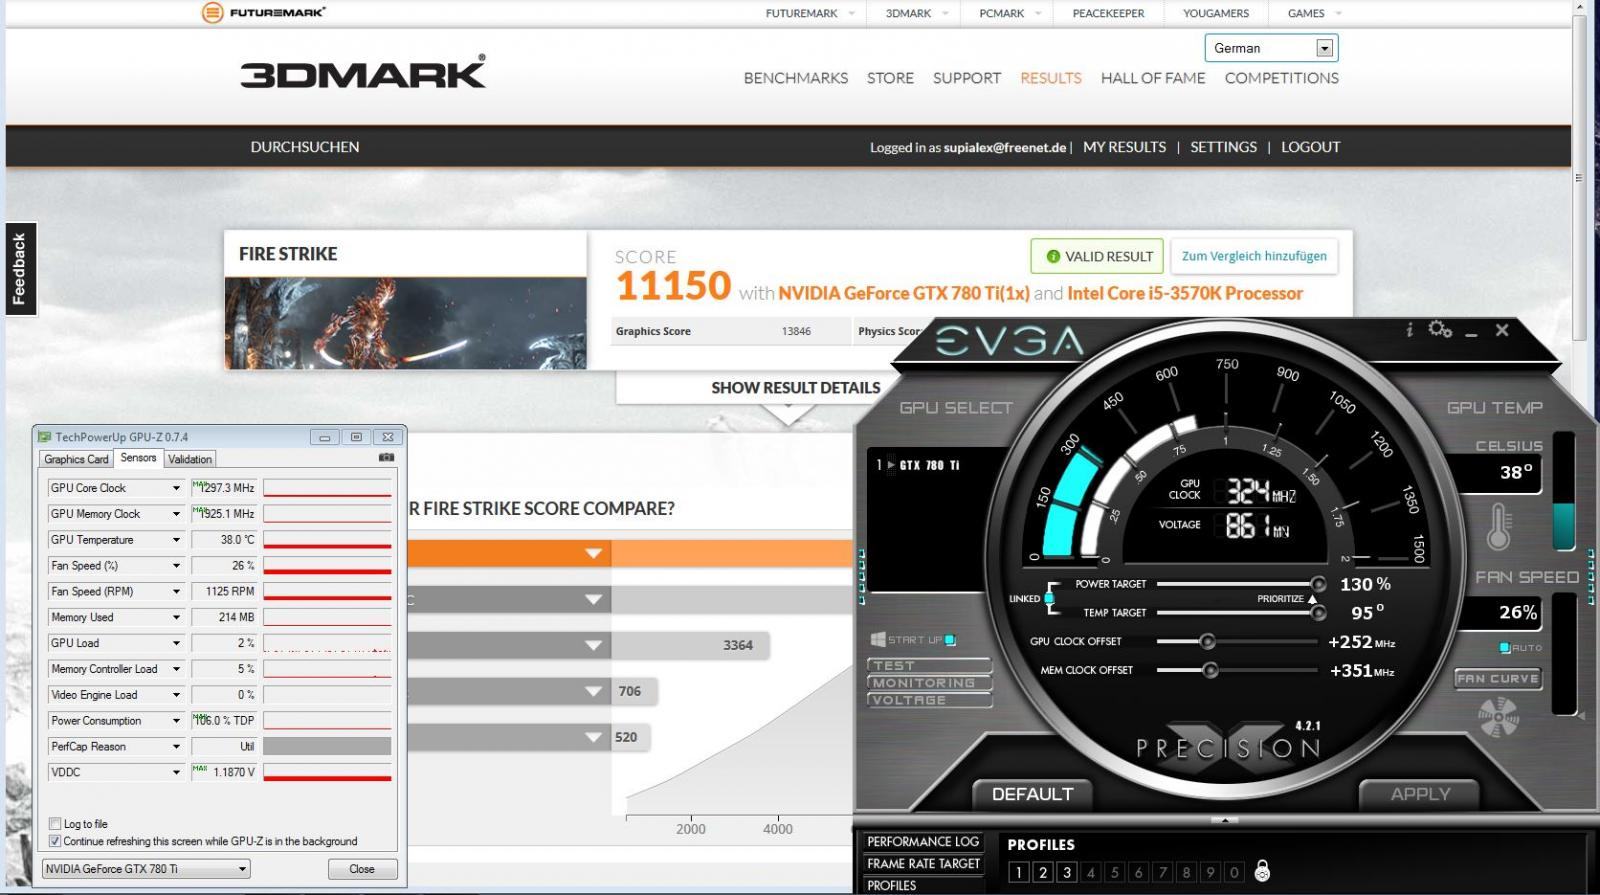Click the thermometer icon under GPU Temp

pyautogui.click(x=1498, y=527)
